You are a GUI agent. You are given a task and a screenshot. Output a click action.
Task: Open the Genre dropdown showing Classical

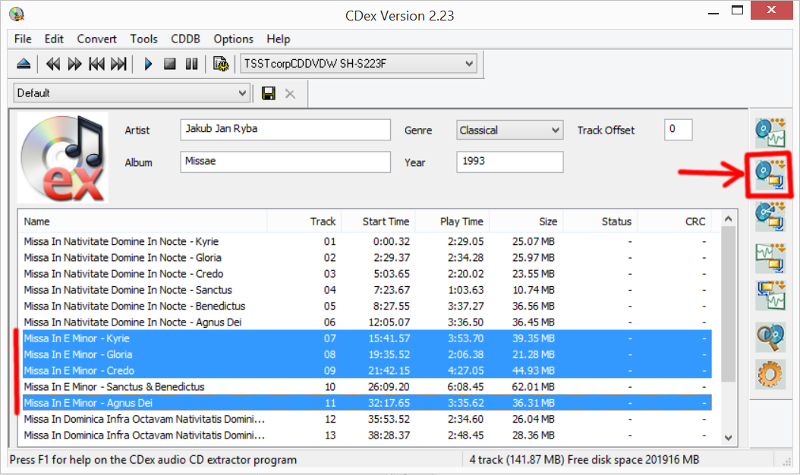point(509,130)
